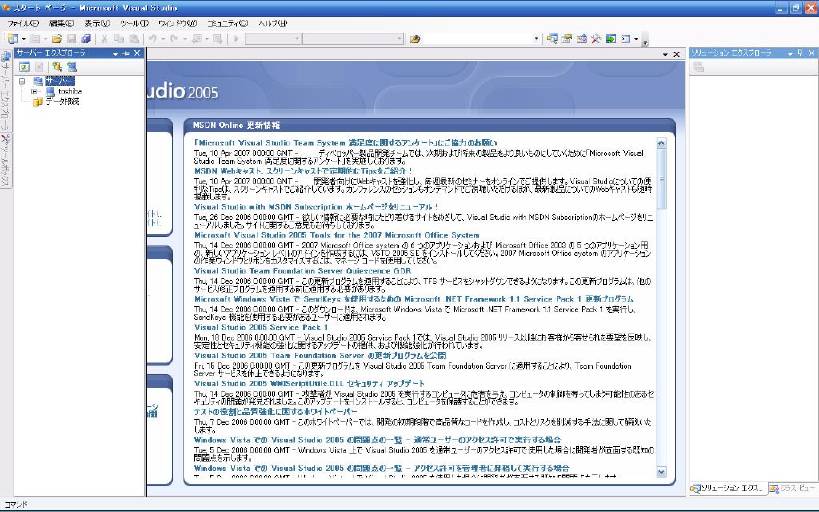Open the New Project icon's dropdown arrow
Screen dimensions: 819x512
coord(24,39)
